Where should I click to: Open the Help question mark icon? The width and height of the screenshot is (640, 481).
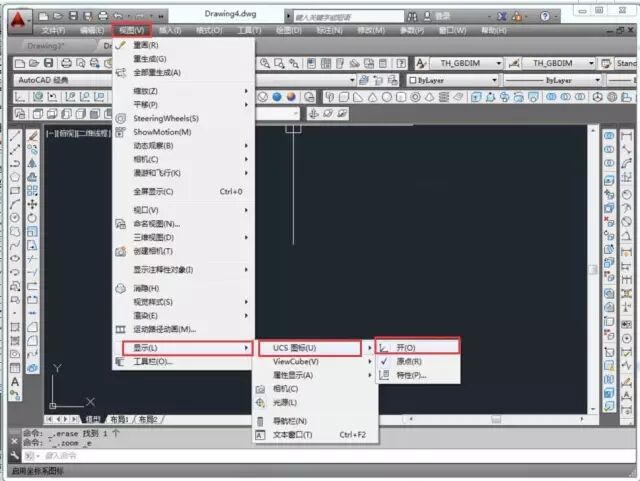point(544,16)
